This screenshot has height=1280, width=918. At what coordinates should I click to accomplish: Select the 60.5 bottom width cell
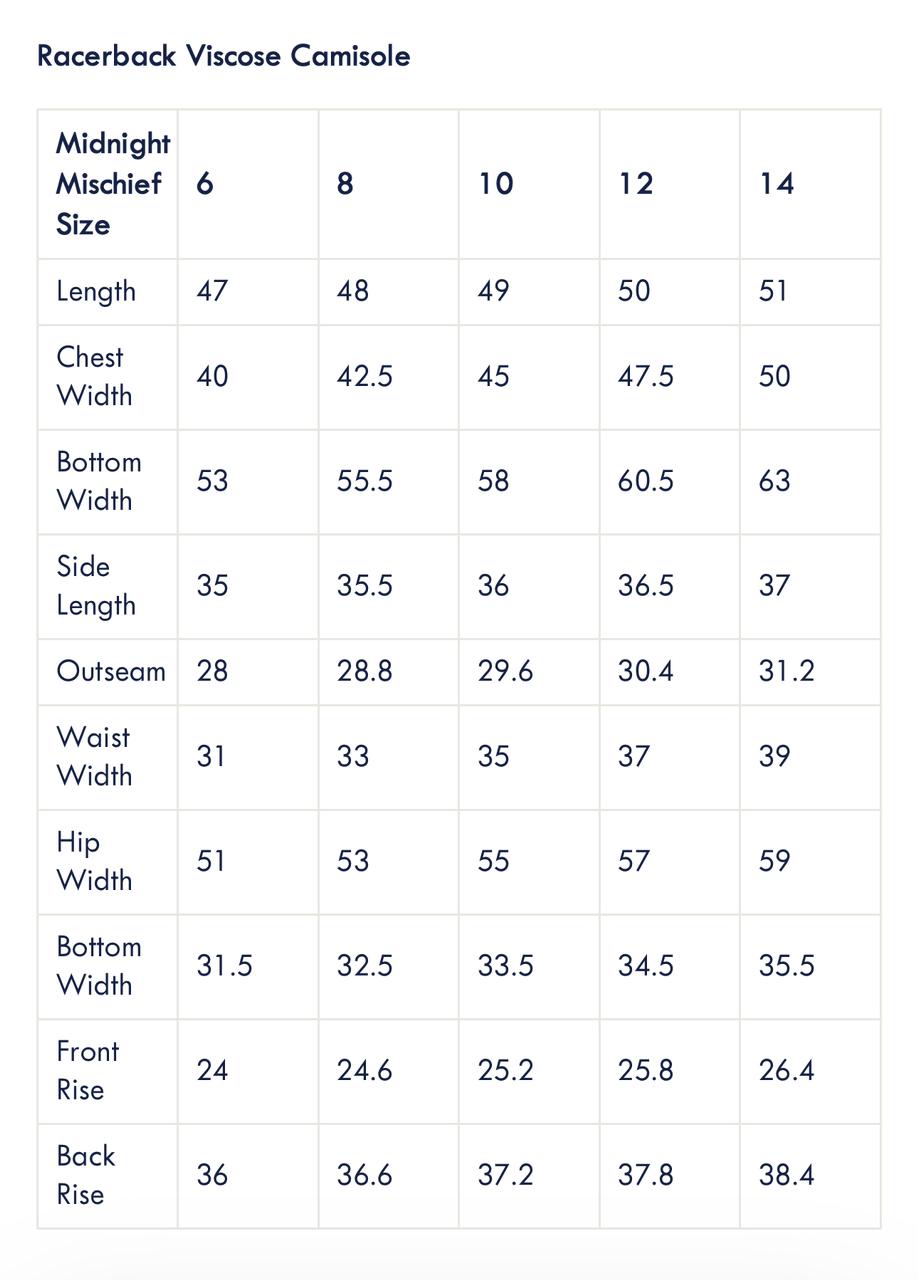[645, 481]
